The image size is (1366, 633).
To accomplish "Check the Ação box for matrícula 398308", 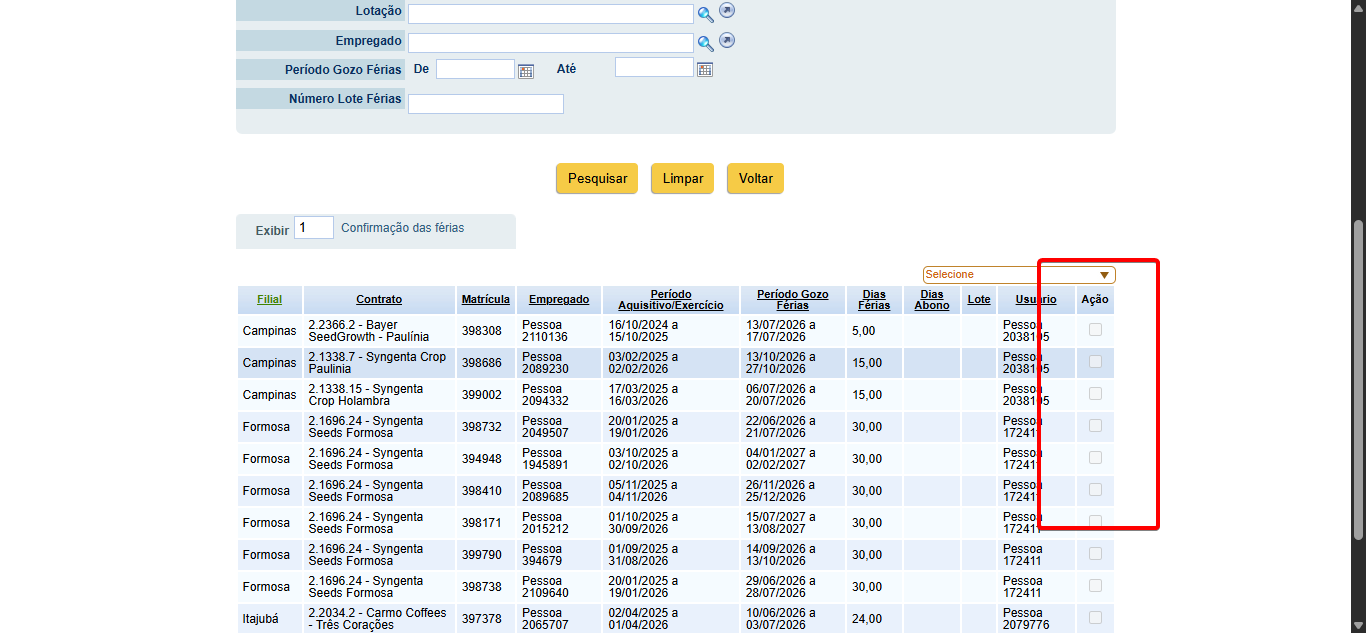I will tap(1095, 330).
